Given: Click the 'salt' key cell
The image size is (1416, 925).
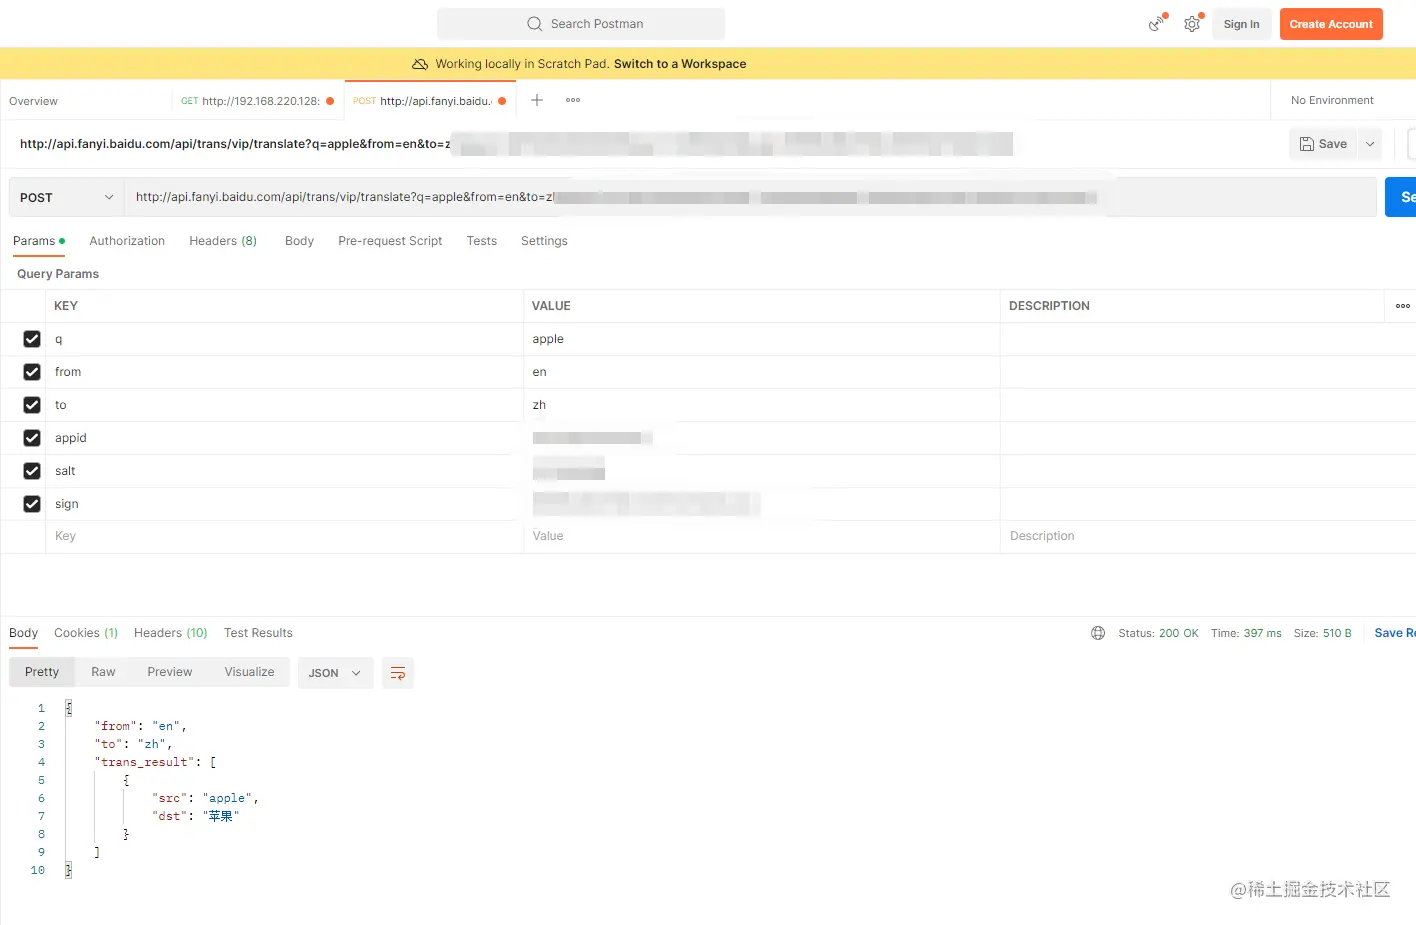Looking at the screenshot, I should pos(284,471).
